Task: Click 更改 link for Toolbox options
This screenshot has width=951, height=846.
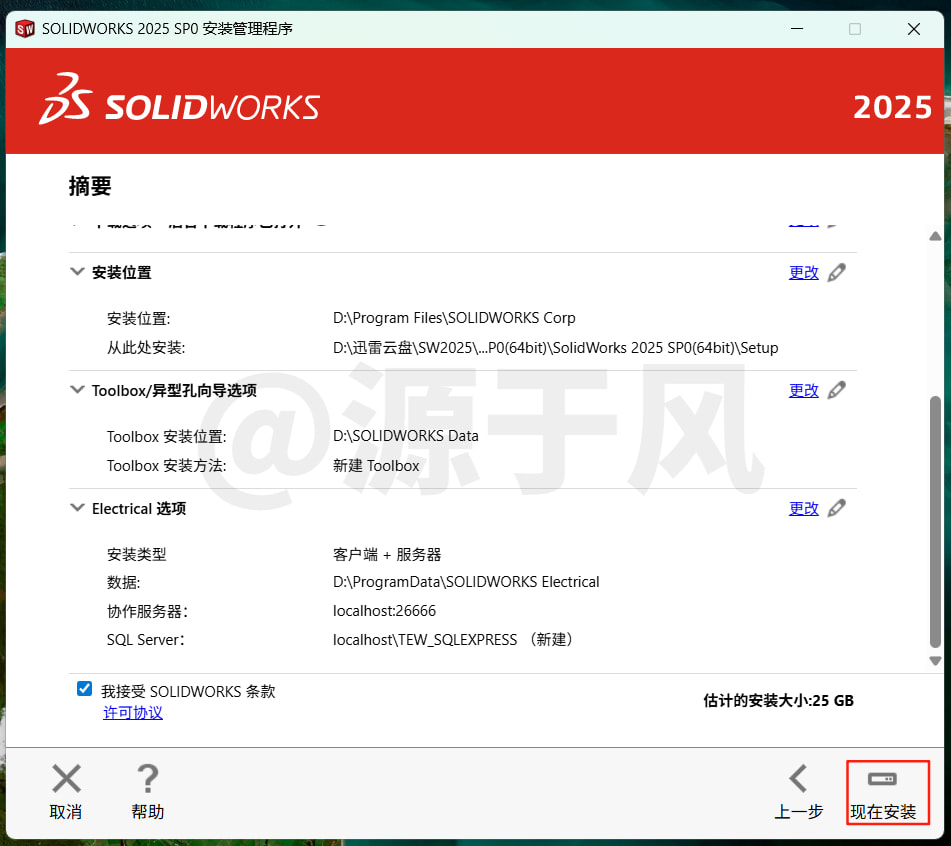Action: click(x=804, y=391)
